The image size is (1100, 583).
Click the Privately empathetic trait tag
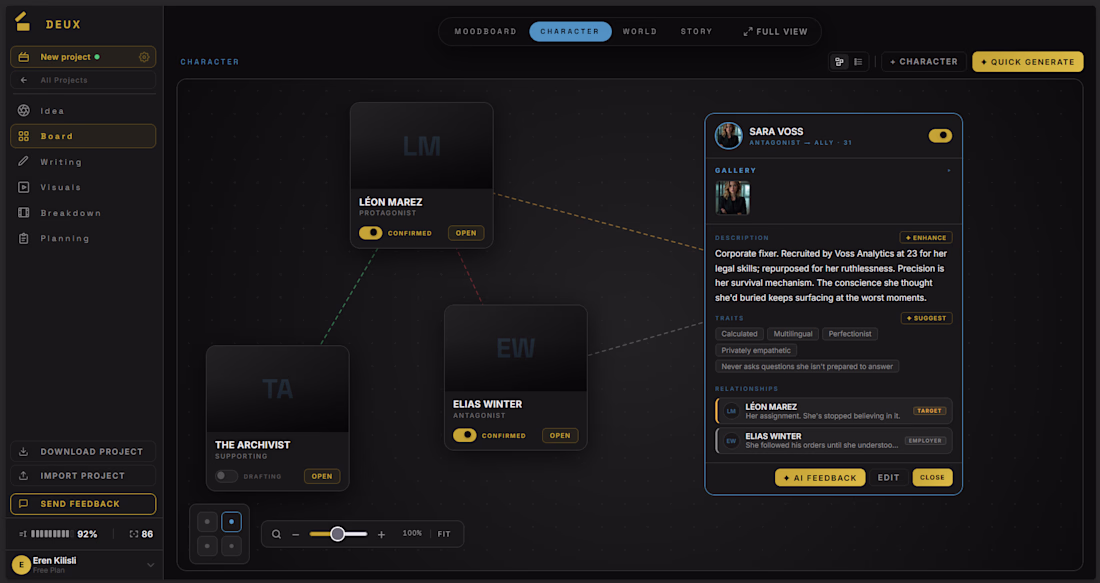pyautogui.click(x=756, y=350)
